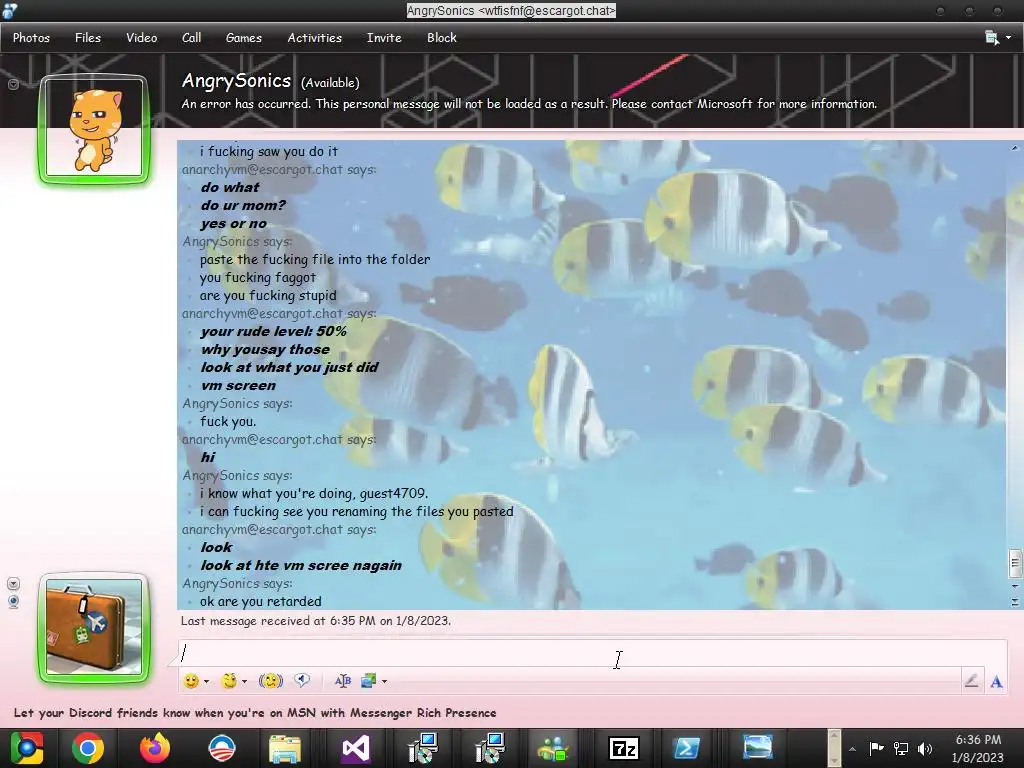This screenshot has width=1024, height=768.
Task: Click the voice clip speaker-bubble icon
Action: tap(302, 680)
